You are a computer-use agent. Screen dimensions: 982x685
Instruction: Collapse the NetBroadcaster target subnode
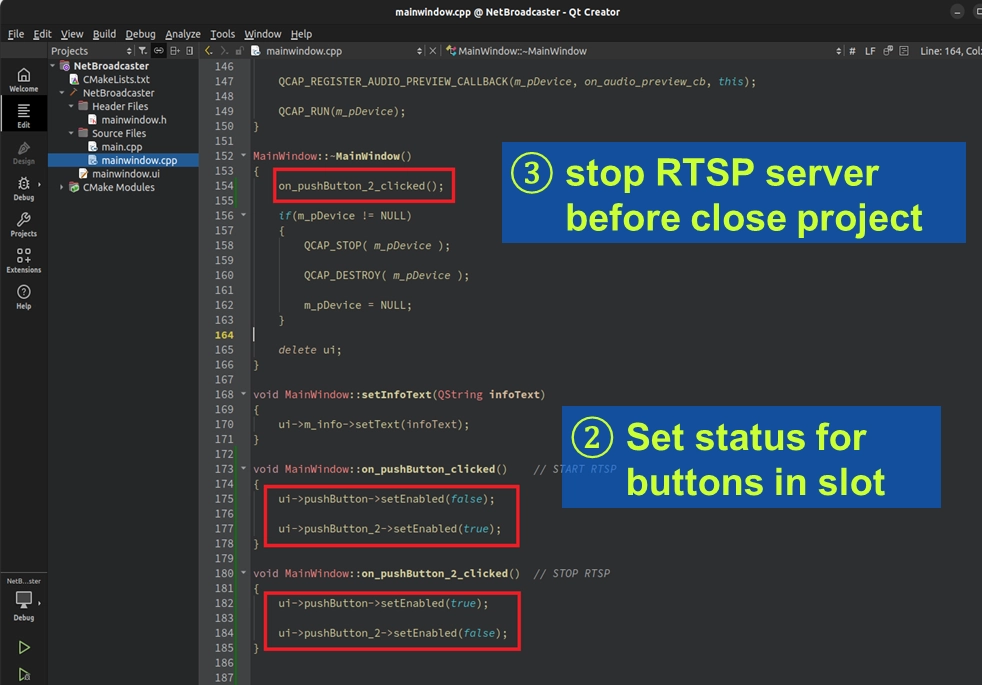tap(62, 93)
